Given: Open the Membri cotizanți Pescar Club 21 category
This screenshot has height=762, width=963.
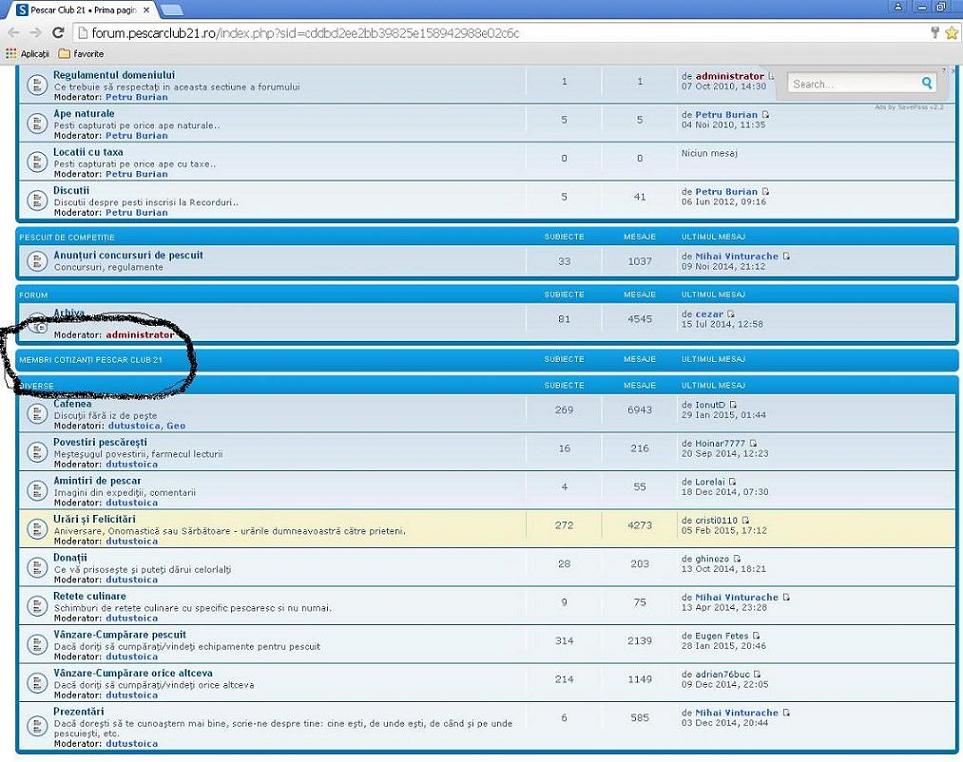Looking at the screenshot, I should (90, 359).
